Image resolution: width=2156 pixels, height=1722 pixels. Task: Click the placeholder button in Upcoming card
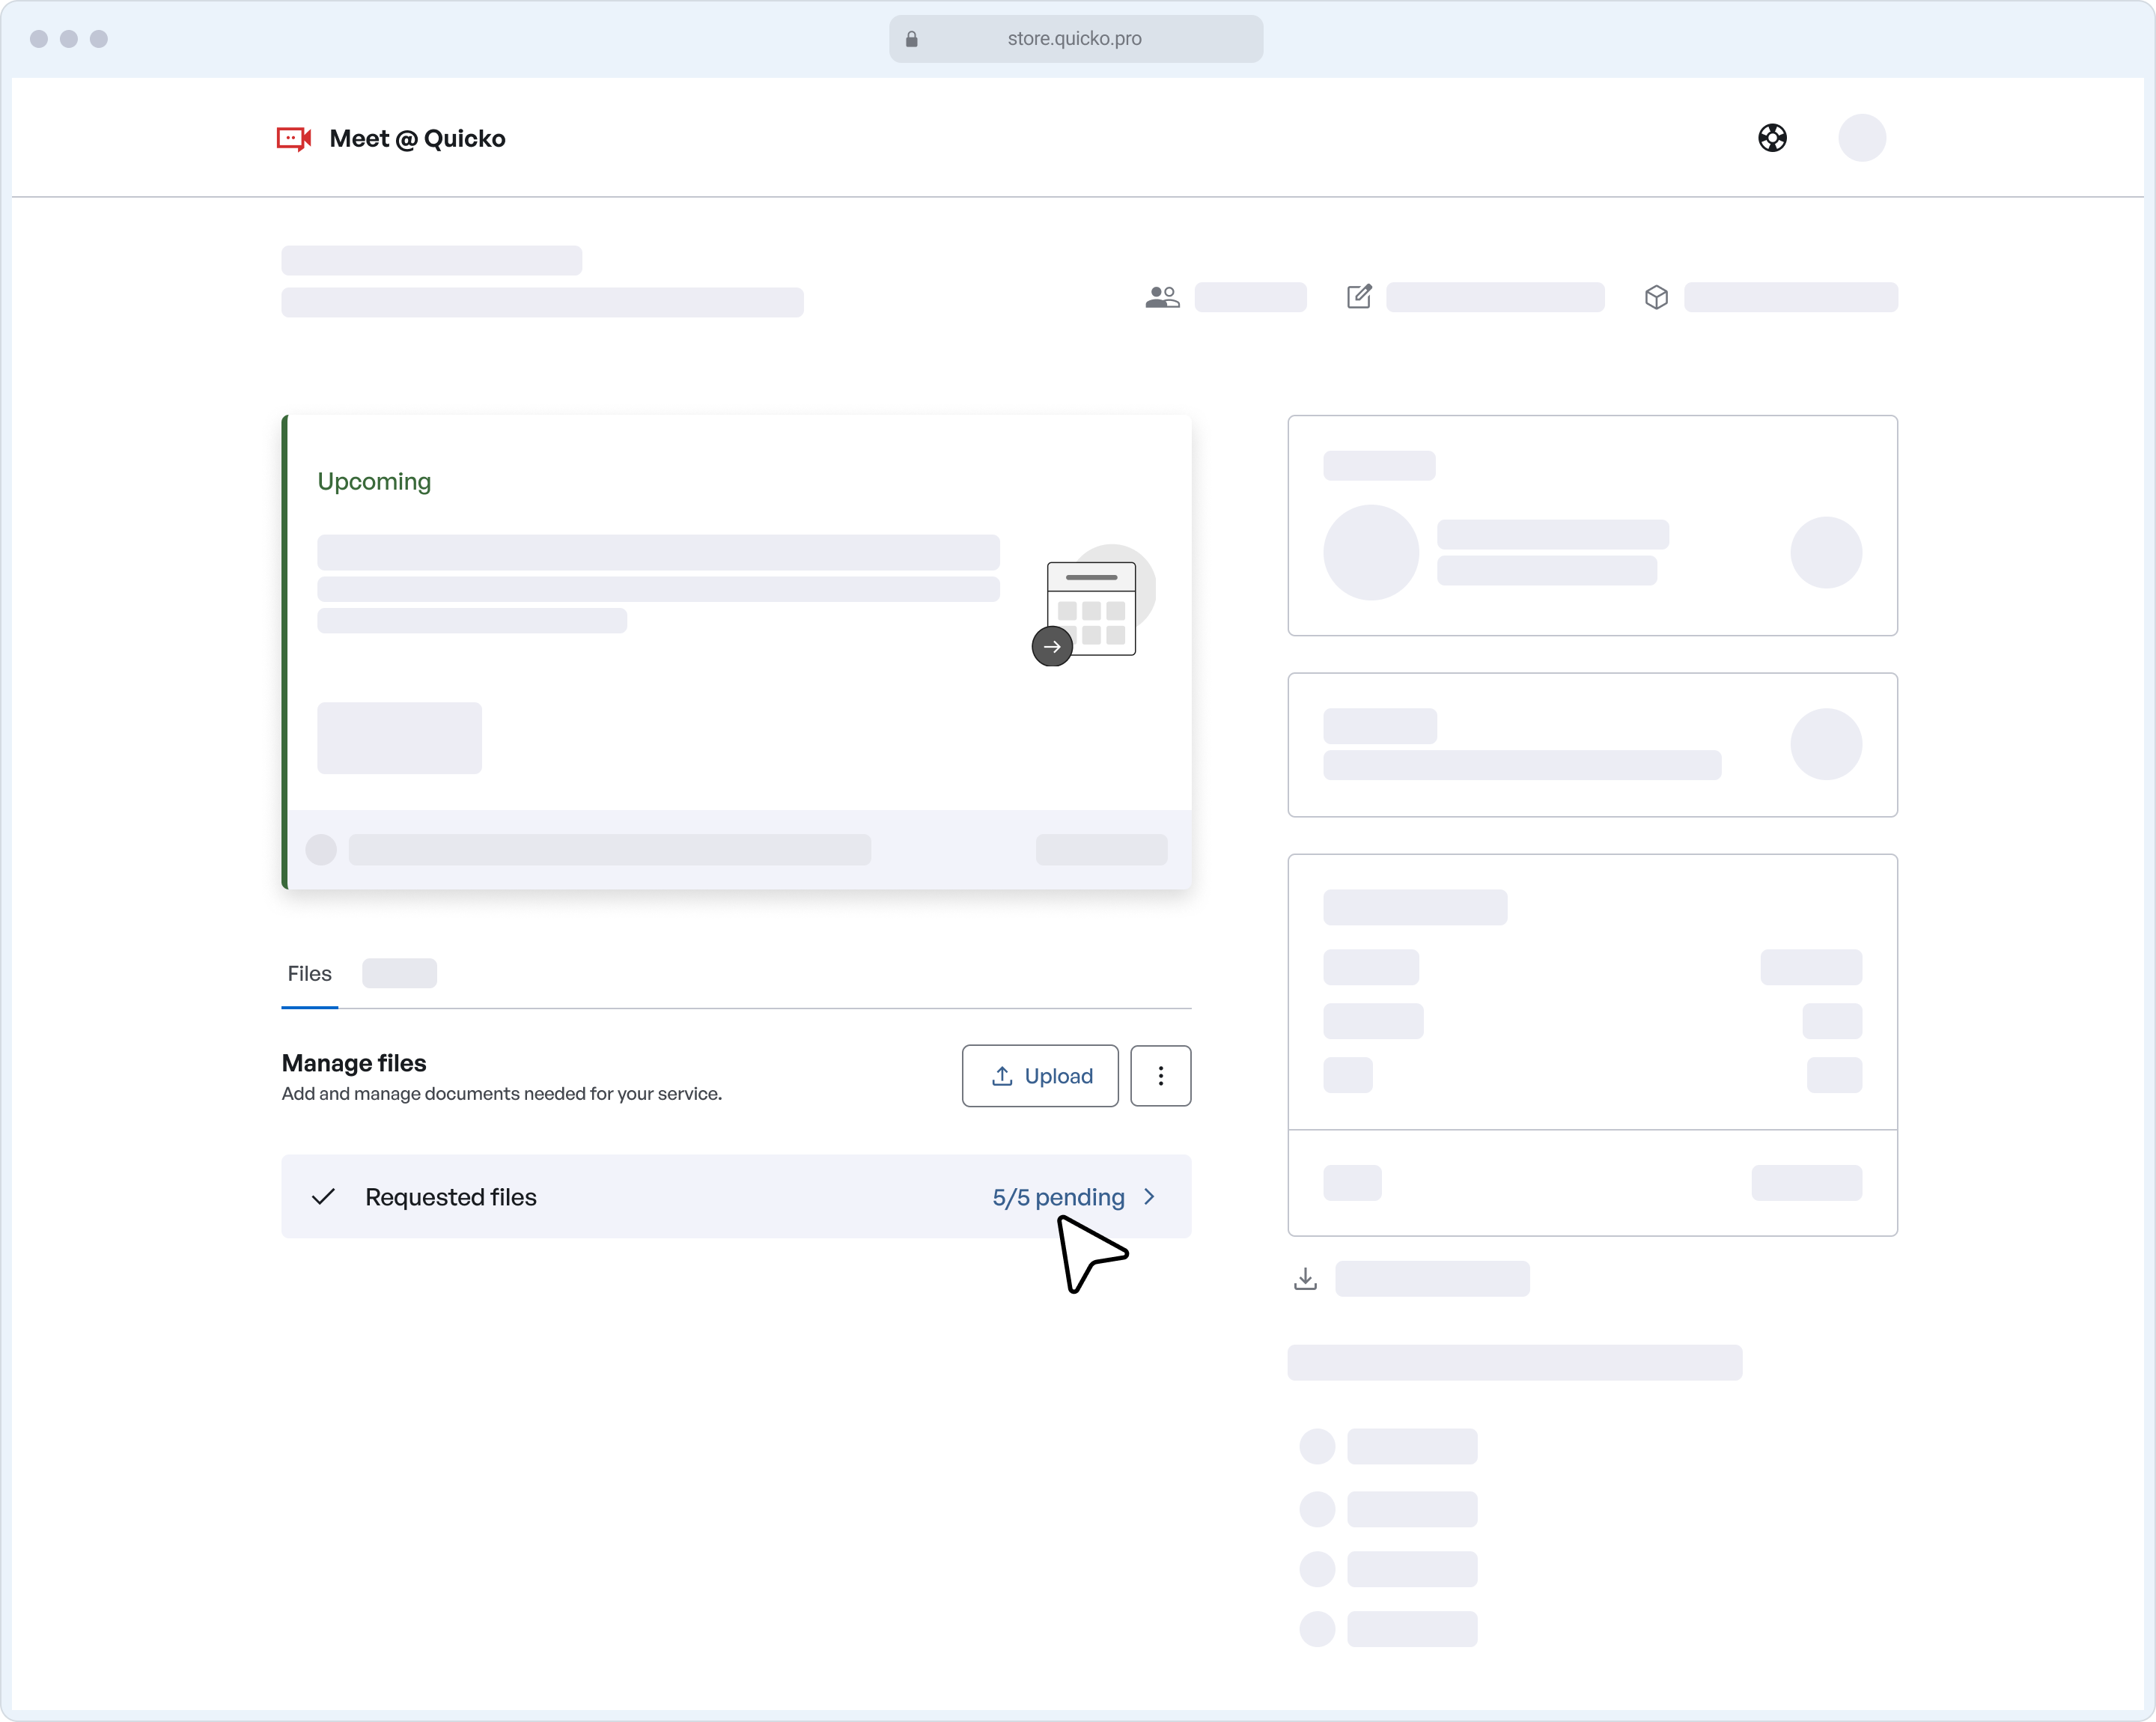(x=399, y=738)
